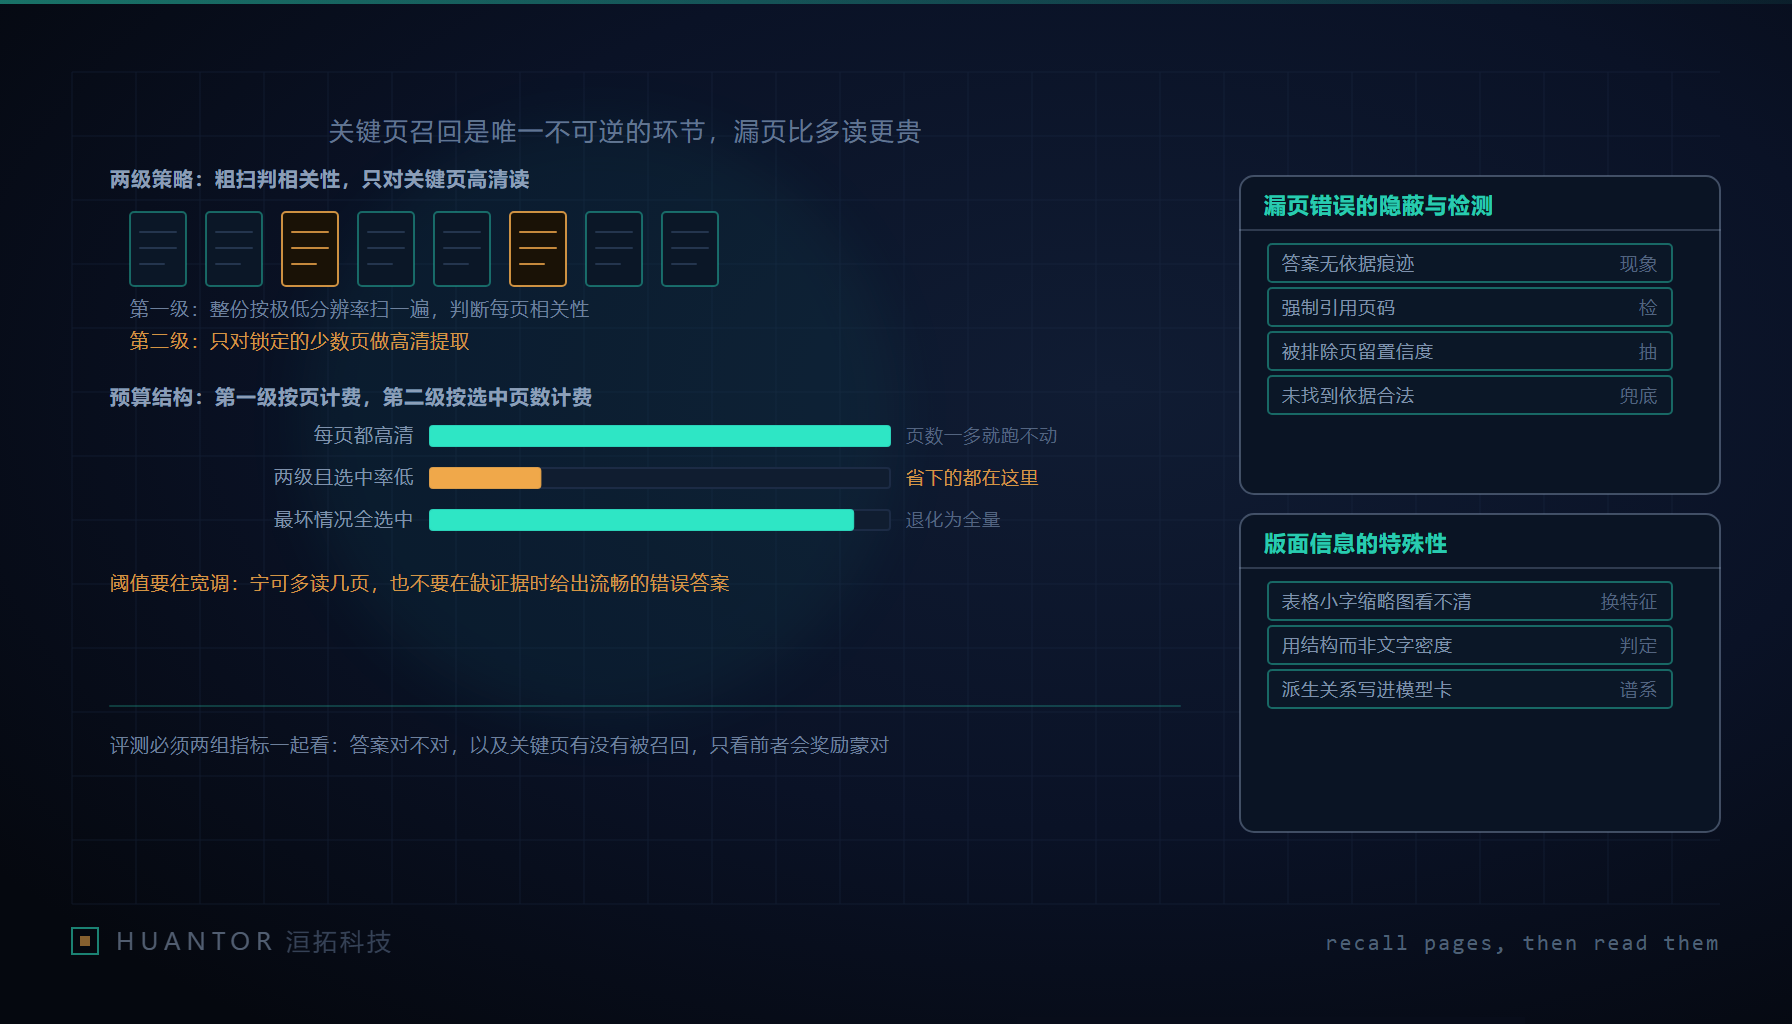Click the 兜底 tag

(x=1638, y=396)
